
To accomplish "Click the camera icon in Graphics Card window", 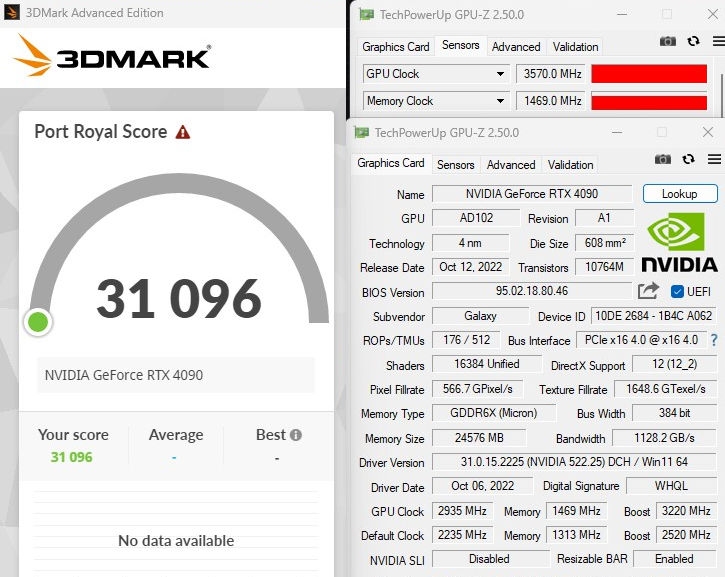I will tap(662, 159).
